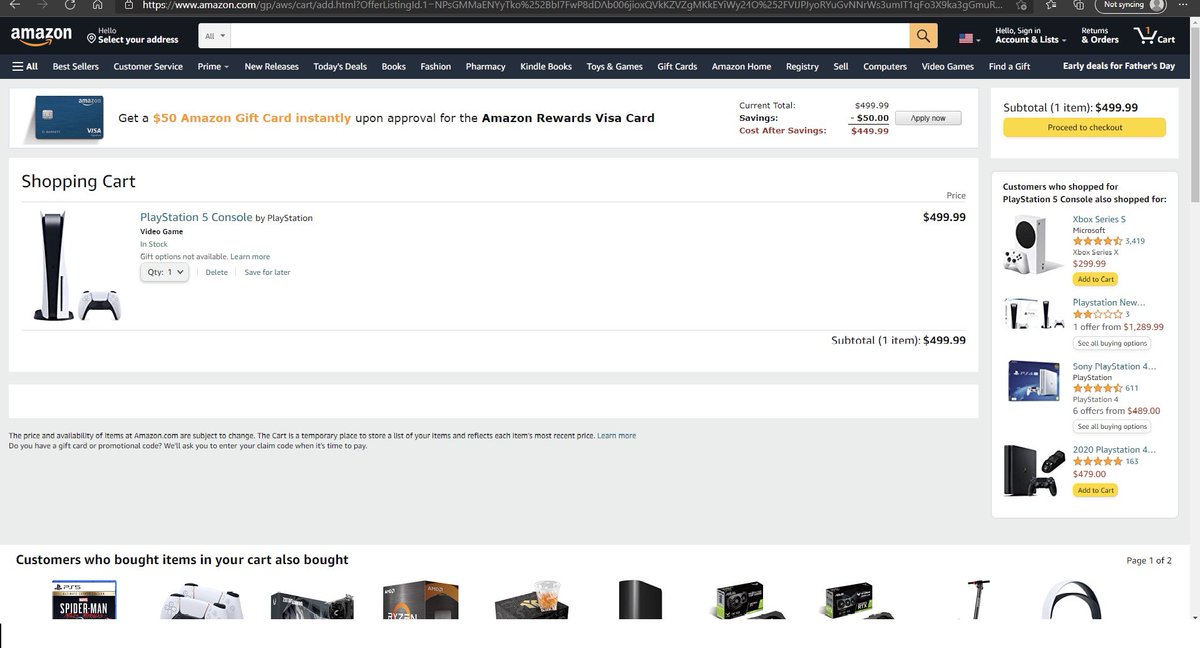Click the Apply now button
Image resolution: width=1200 pixels, height=648 pixels.
click(x=928, y=118)
